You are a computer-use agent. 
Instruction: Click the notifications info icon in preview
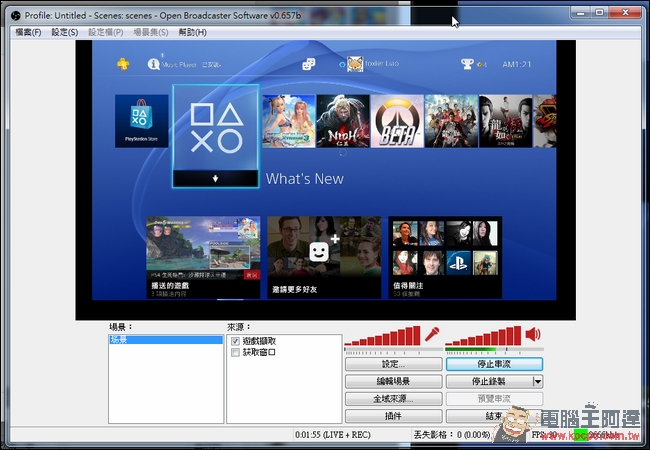(x=153, y=64)
